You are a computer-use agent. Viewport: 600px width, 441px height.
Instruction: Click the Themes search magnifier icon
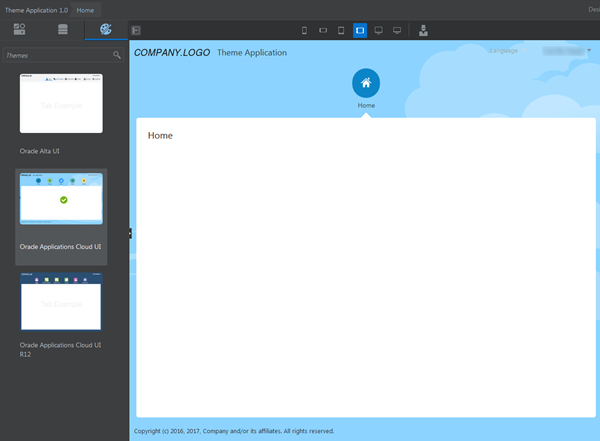(117, 55)
